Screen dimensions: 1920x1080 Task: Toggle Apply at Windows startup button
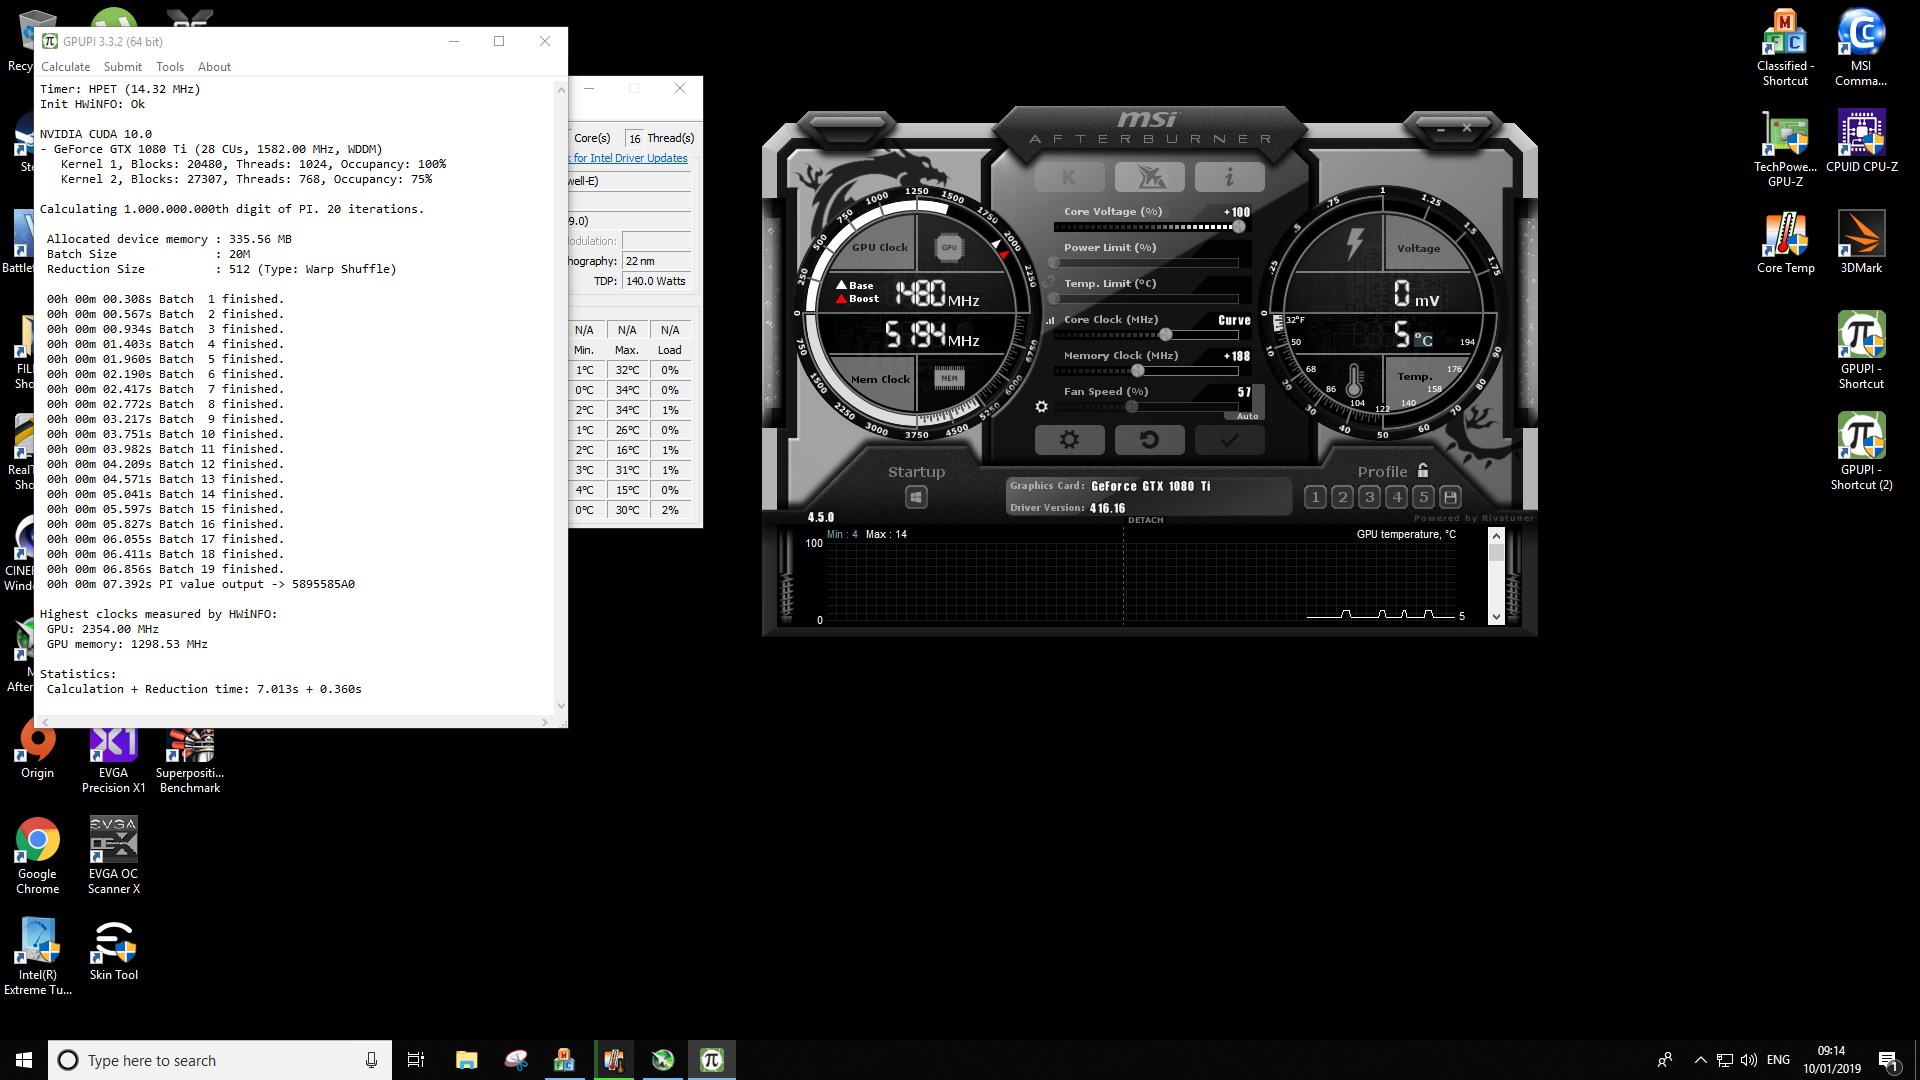point(916,497)
